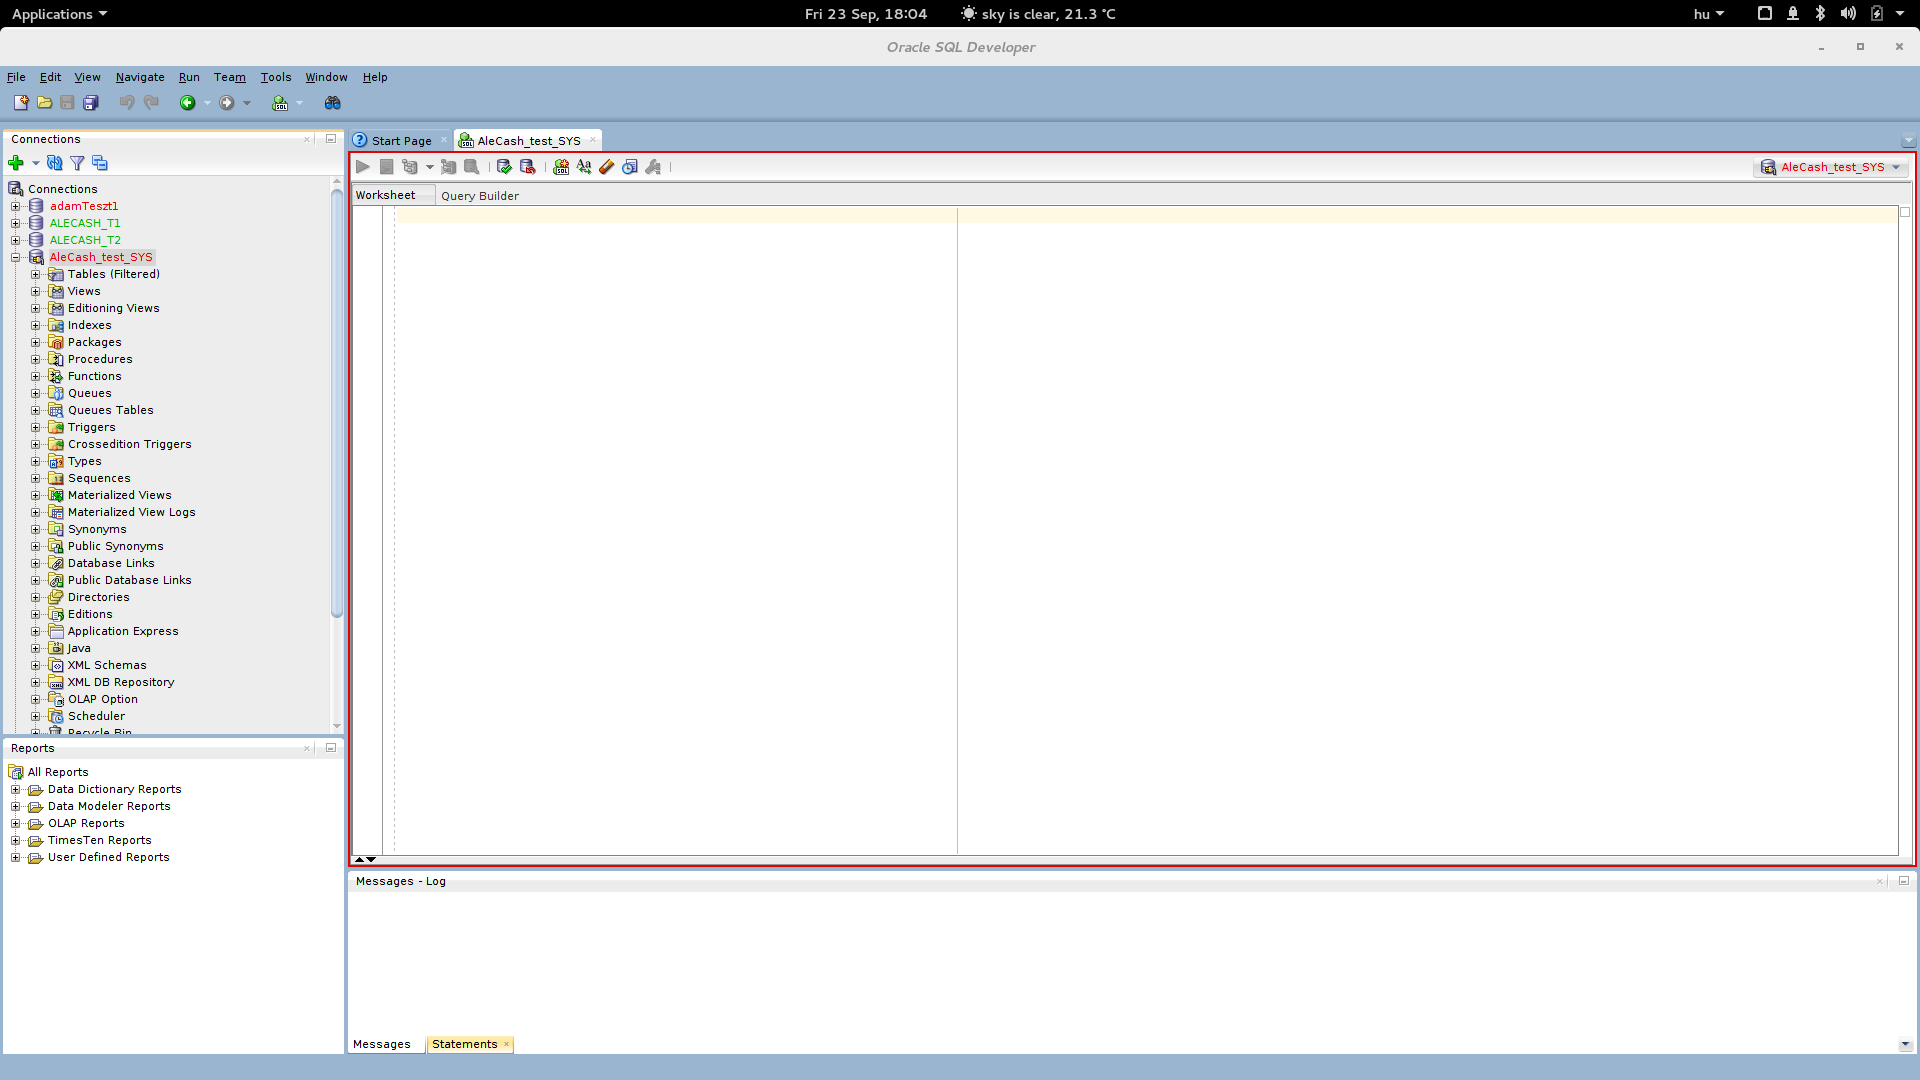Viewport: 1920px width, 1080px height.
Task: Select the Materialized View Logs node
Action: [132, 512]
